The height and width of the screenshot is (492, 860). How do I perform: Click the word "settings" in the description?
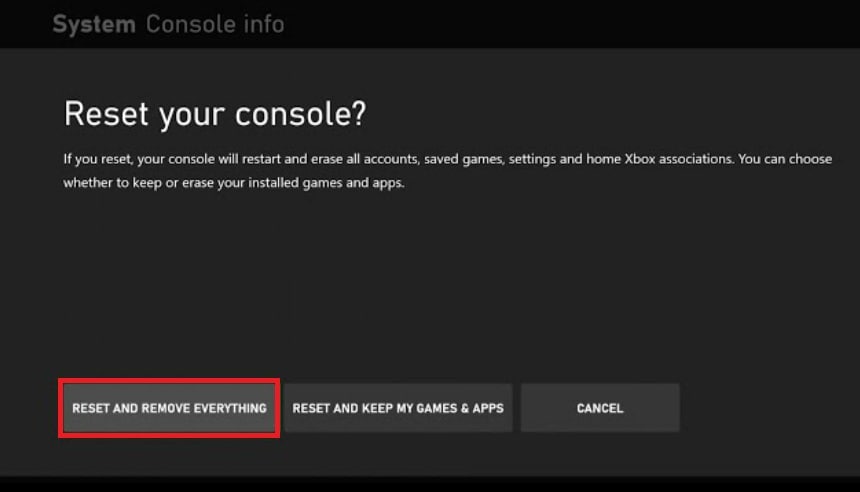(x=533, y=159)
